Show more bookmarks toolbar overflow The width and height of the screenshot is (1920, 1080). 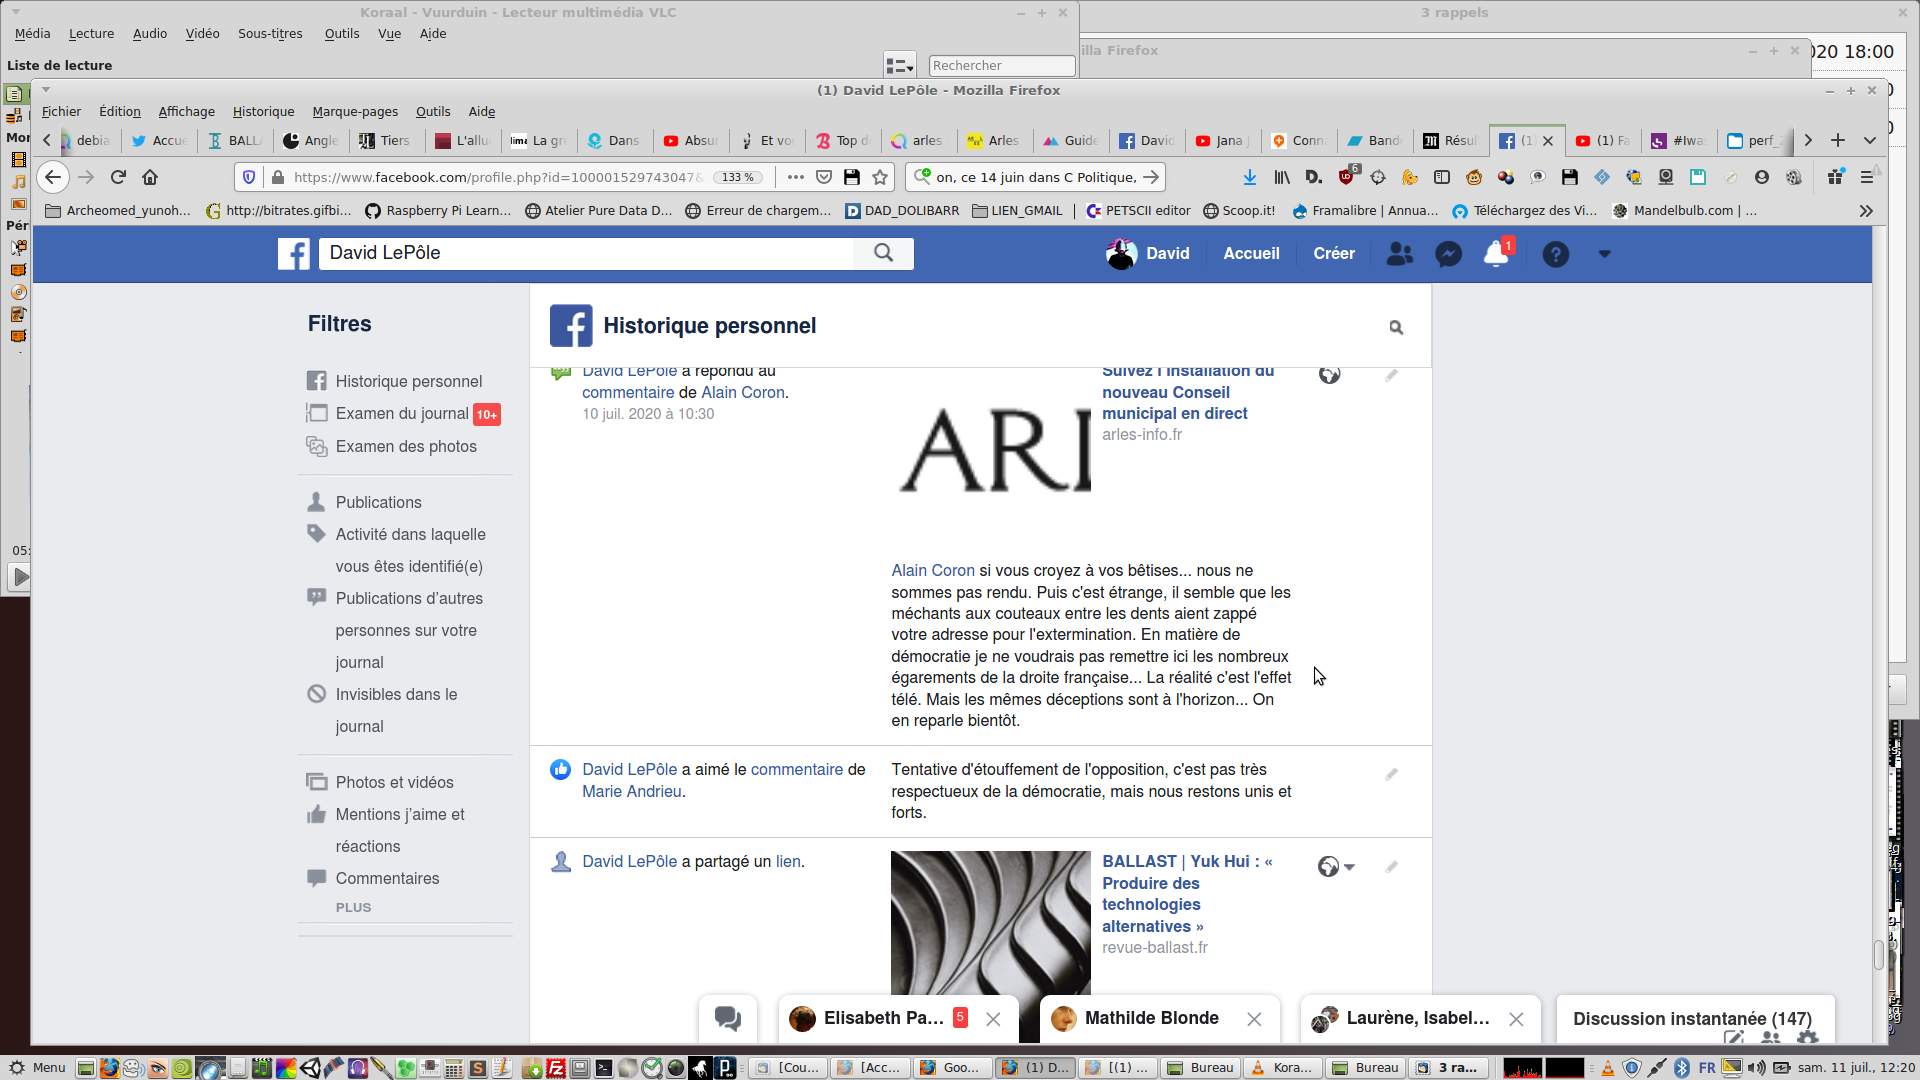click(1866, 211)
